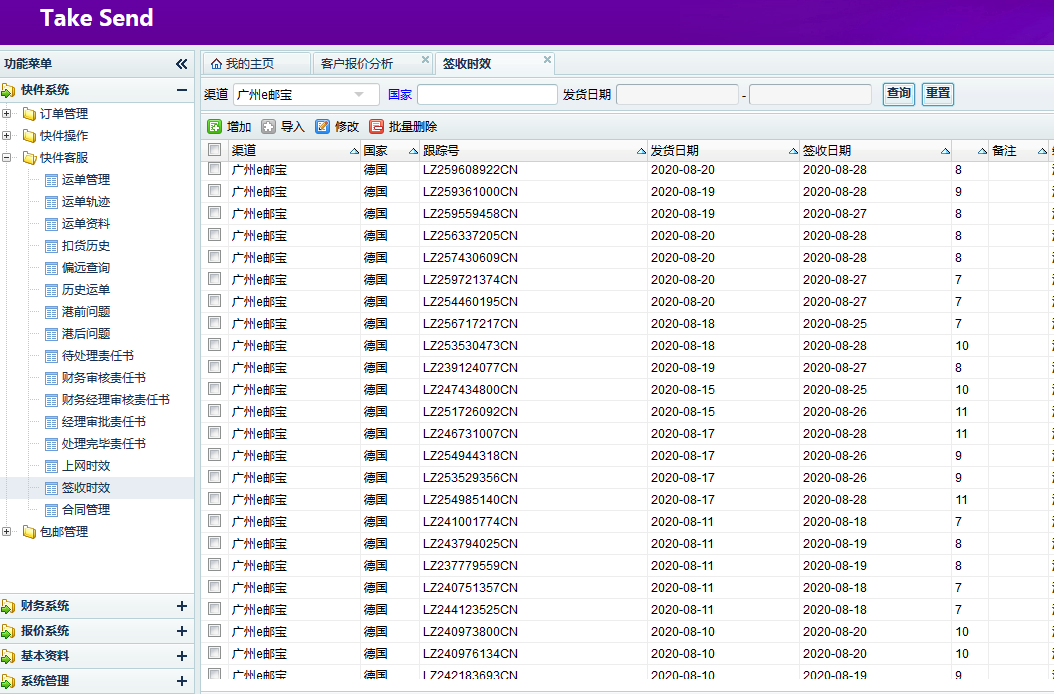The height and width of the screenshot is (694, 1054).
Task: Click the 查询 search button
Action: click(899, 94)
